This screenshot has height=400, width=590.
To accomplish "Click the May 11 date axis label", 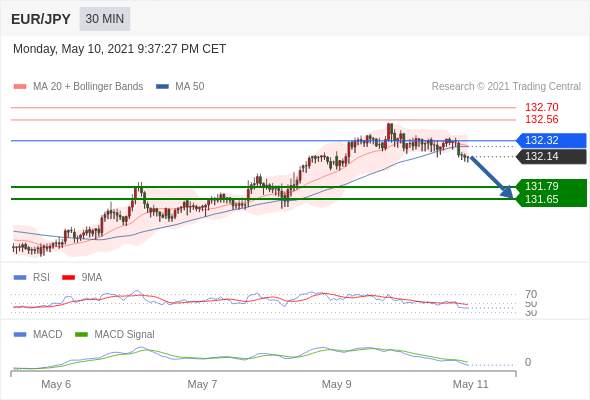I will [x=470, y=384].
